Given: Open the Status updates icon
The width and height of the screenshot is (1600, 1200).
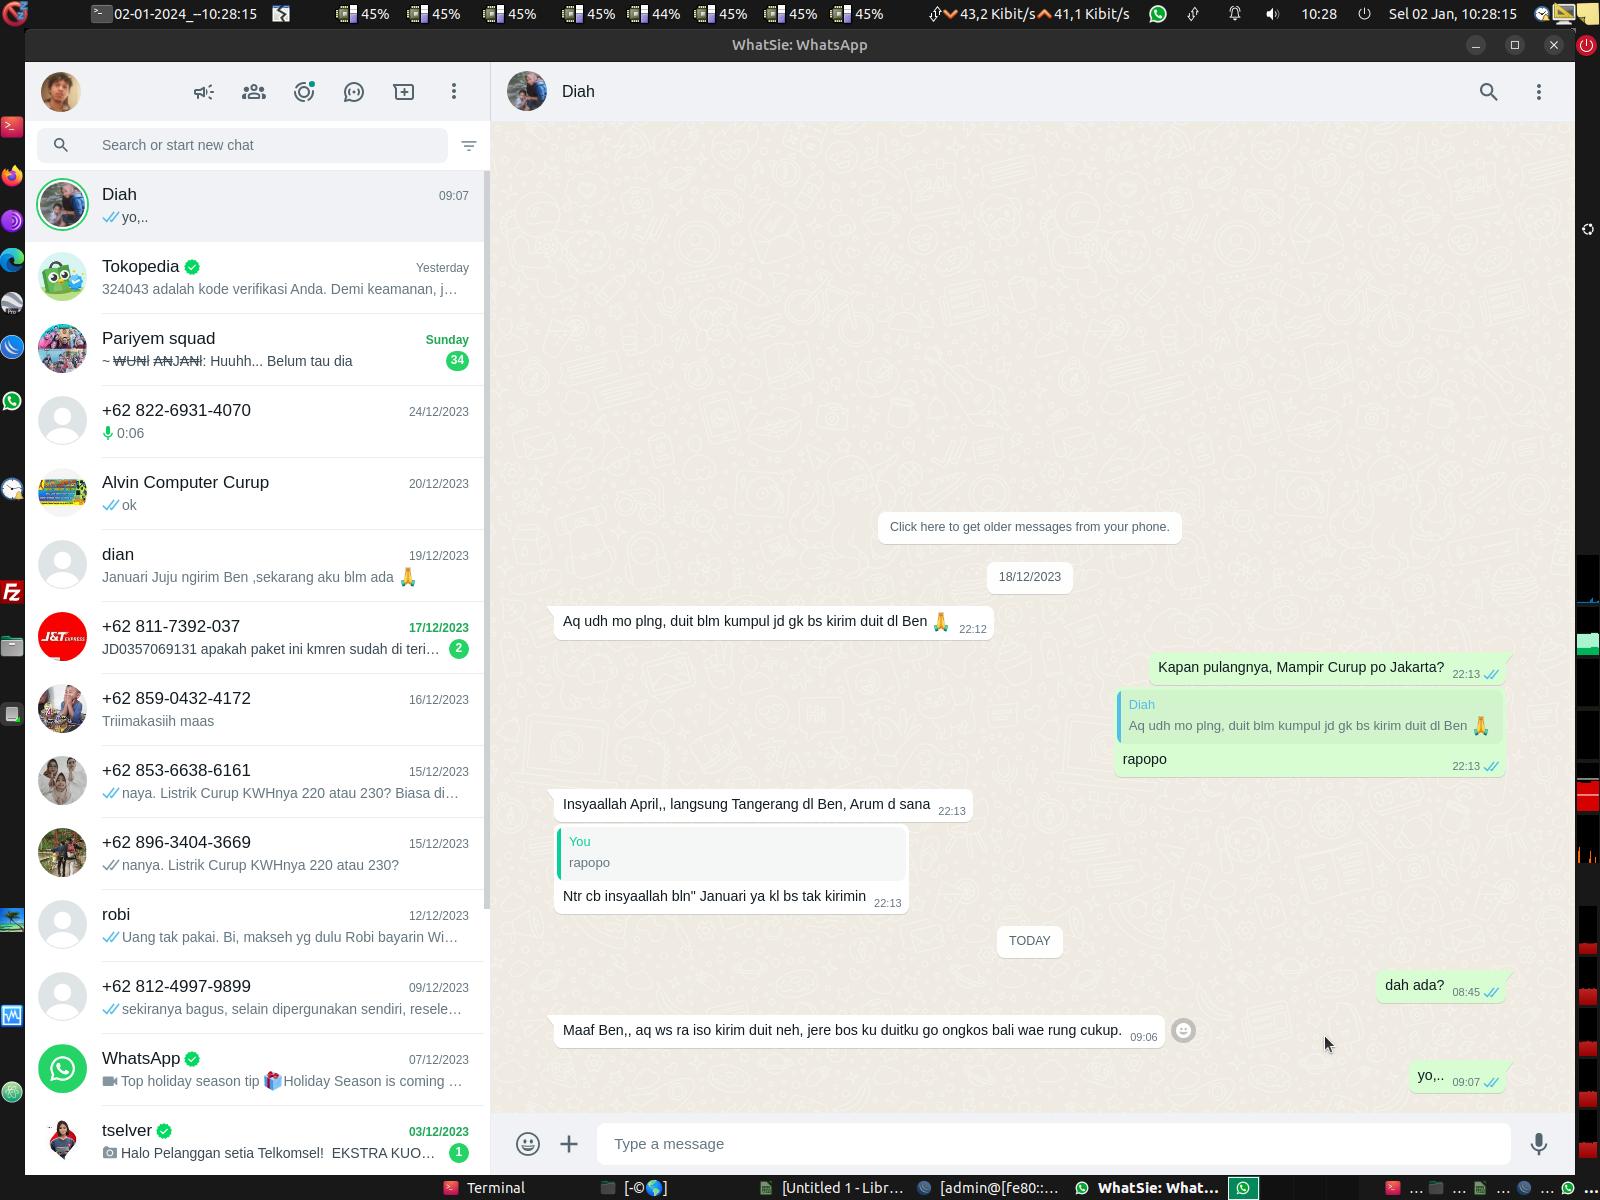Looking at the screenshot, I should 304,92.
